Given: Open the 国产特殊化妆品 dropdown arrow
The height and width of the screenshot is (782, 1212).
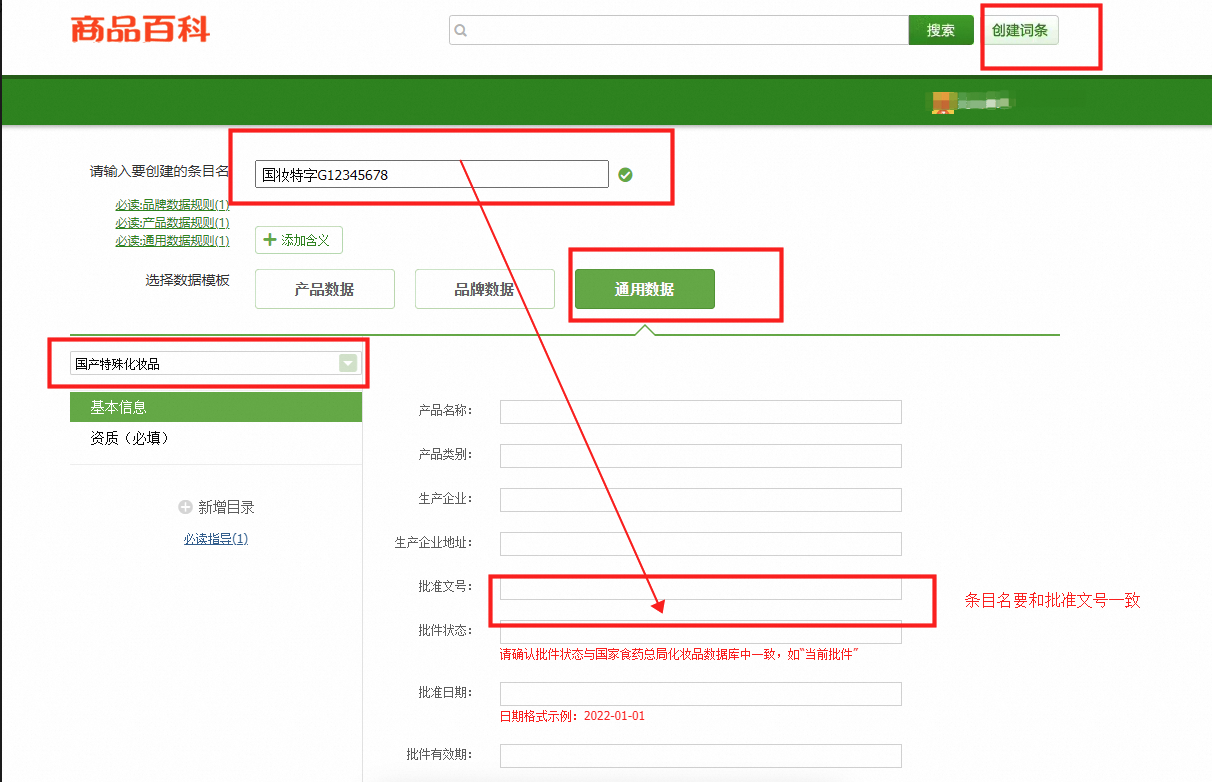Looking at the screenshot, I should (x=348, y=363).
